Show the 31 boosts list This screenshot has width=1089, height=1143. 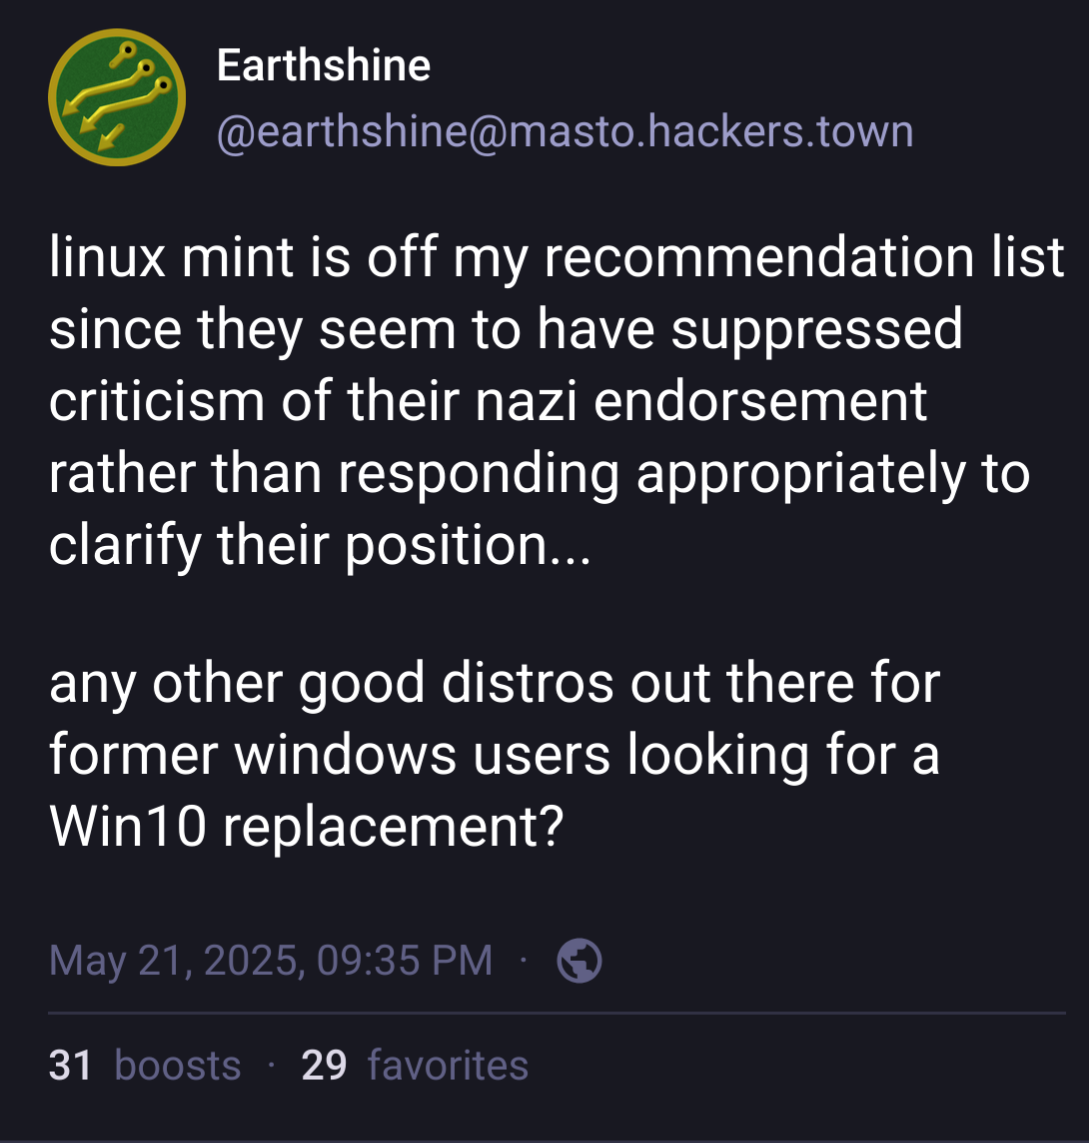click(x=145, y=1065)
